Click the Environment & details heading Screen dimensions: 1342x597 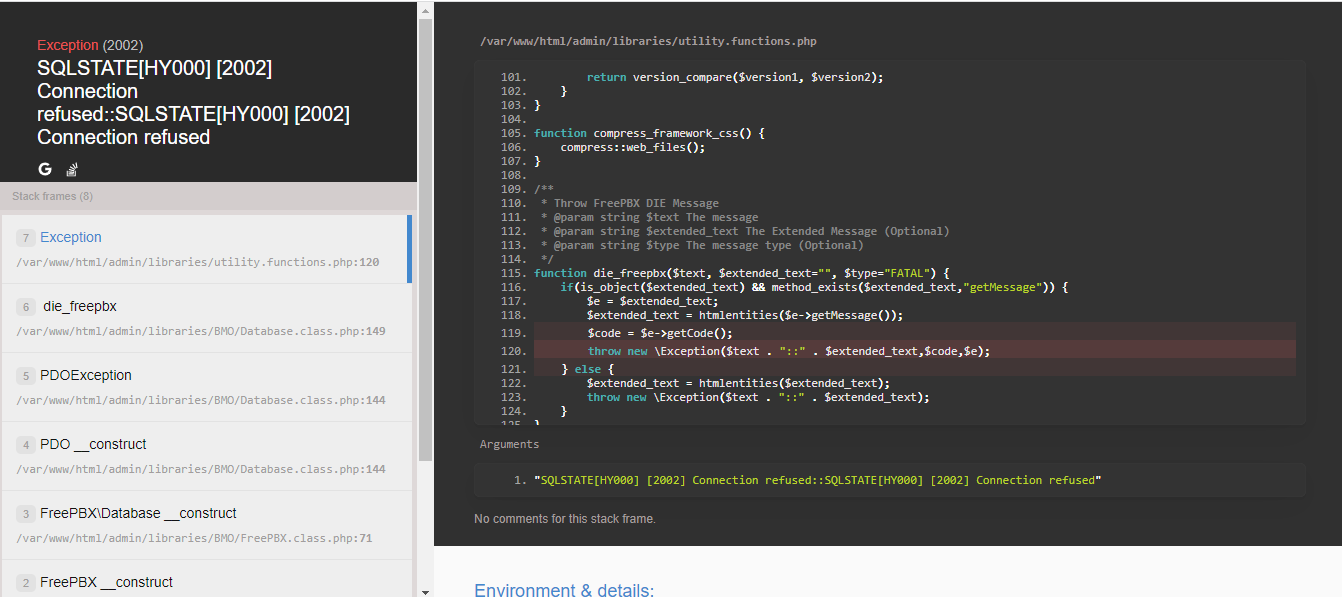coord(564,590)
